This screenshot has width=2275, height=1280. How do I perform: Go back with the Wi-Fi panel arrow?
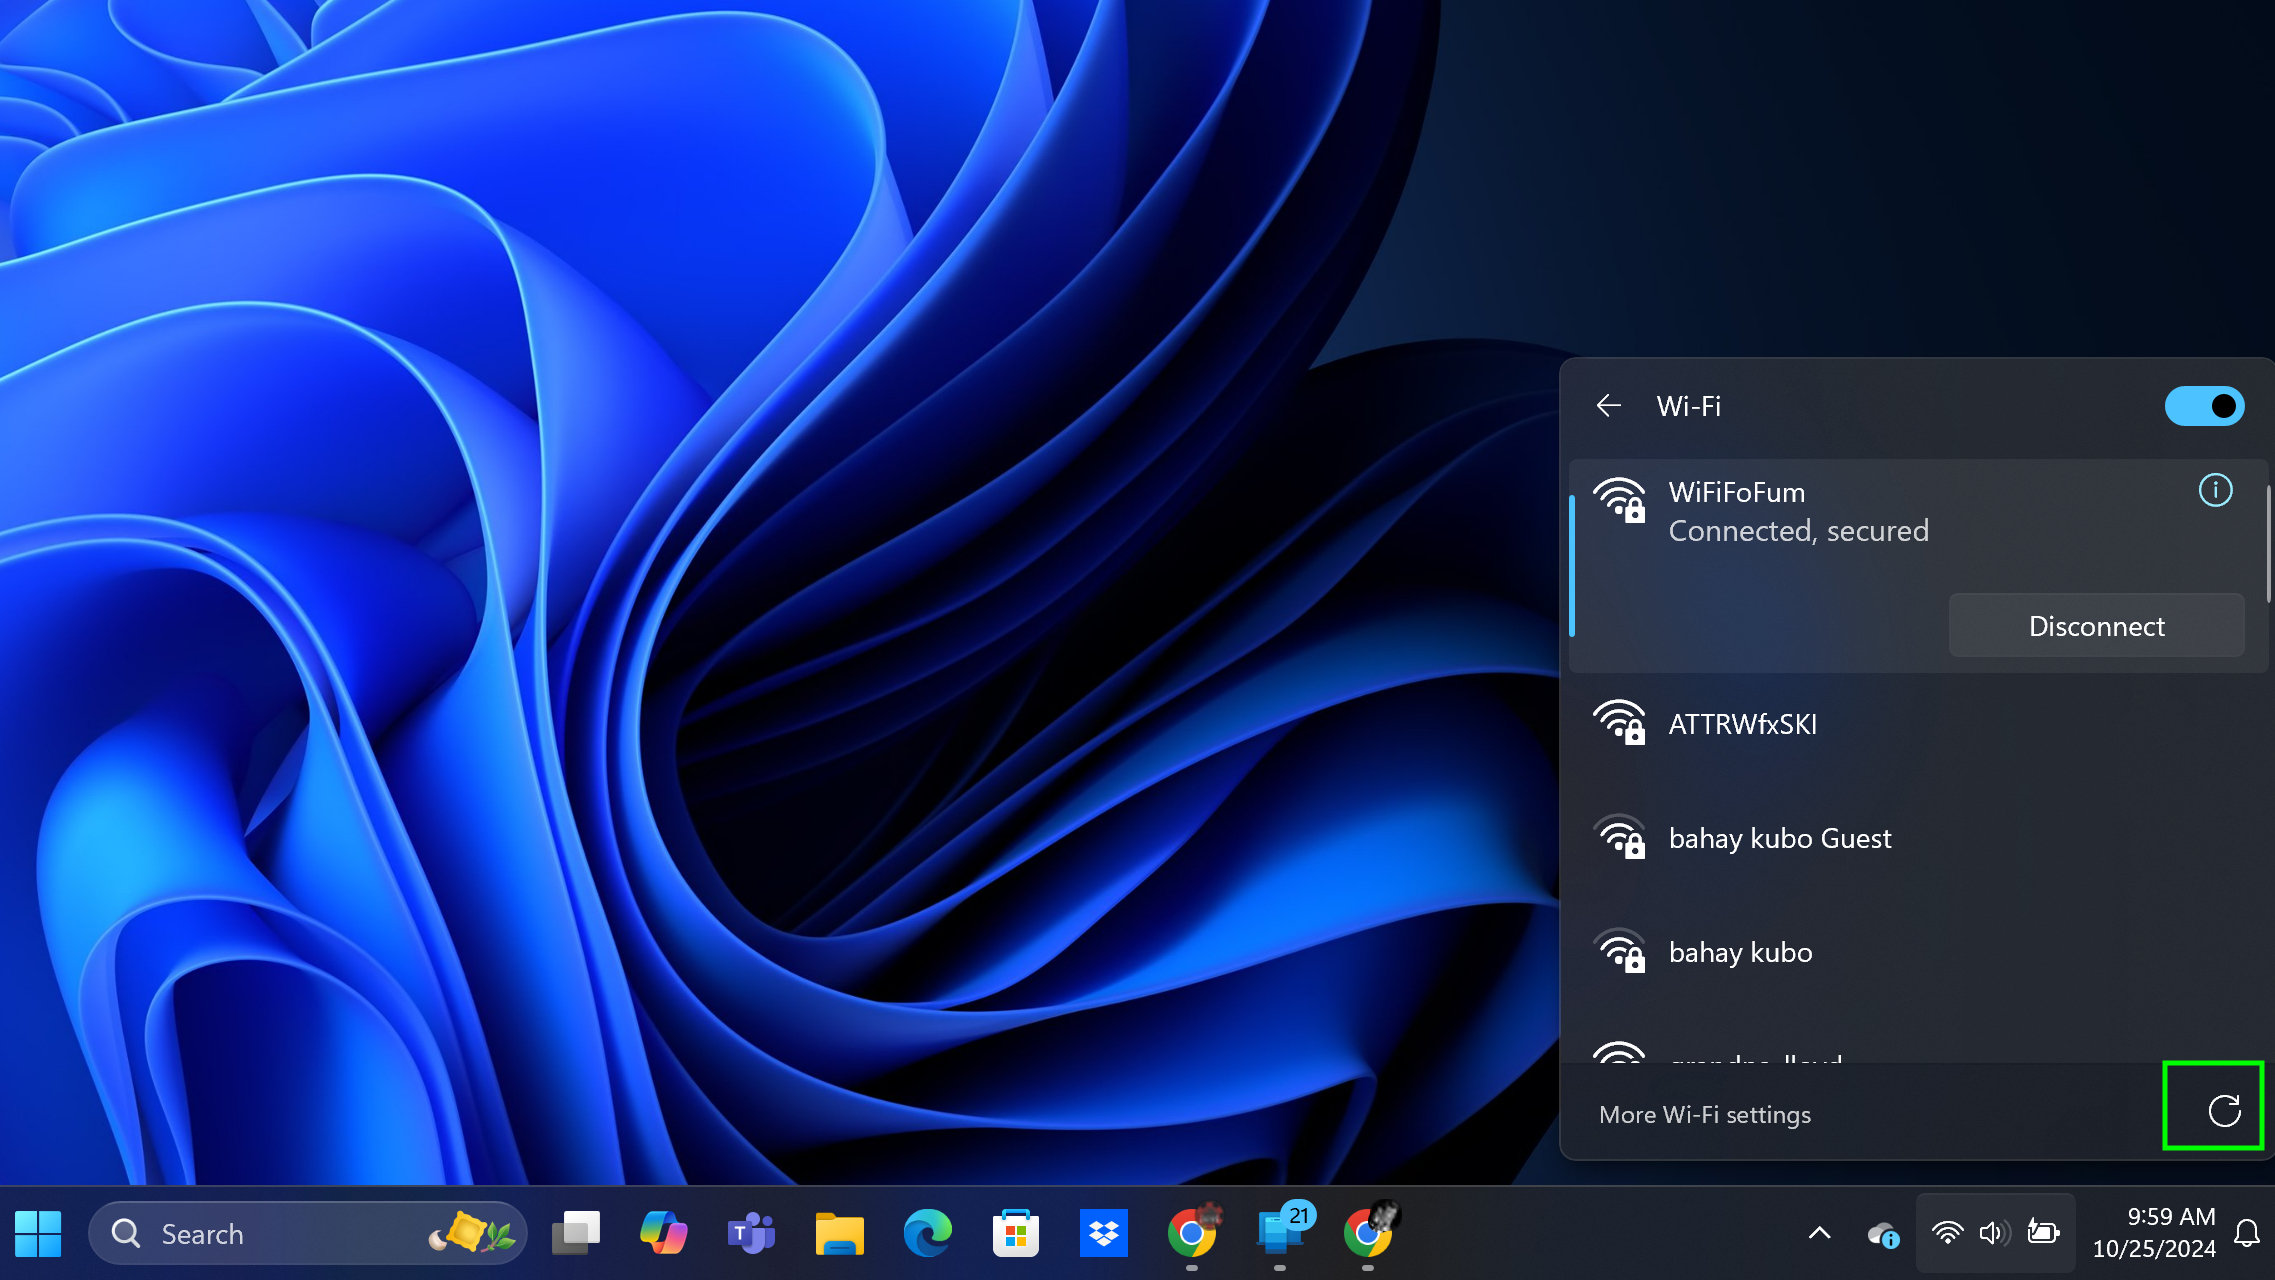tap(1608, 406)
